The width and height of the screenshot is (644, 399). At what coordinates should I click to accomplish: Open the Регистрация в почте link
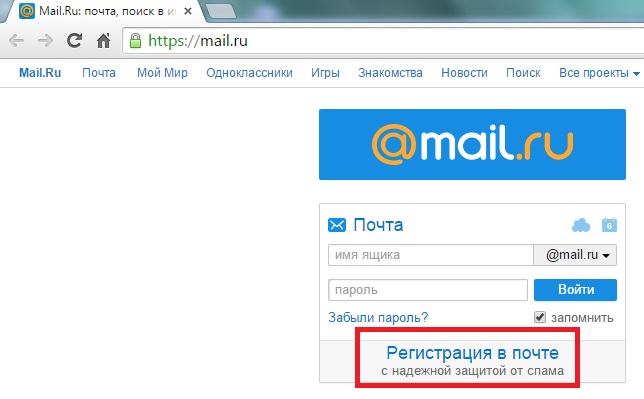coord(472,353)
